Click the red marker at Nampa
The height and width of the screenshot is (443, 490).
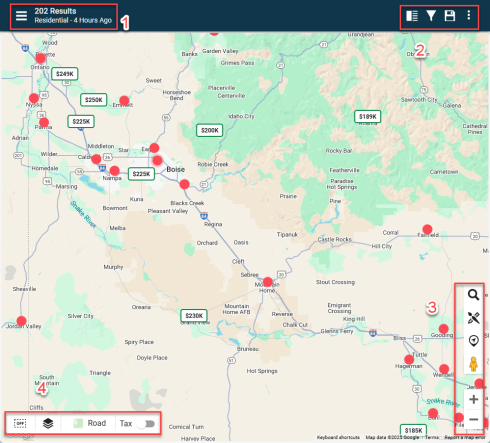115,171
